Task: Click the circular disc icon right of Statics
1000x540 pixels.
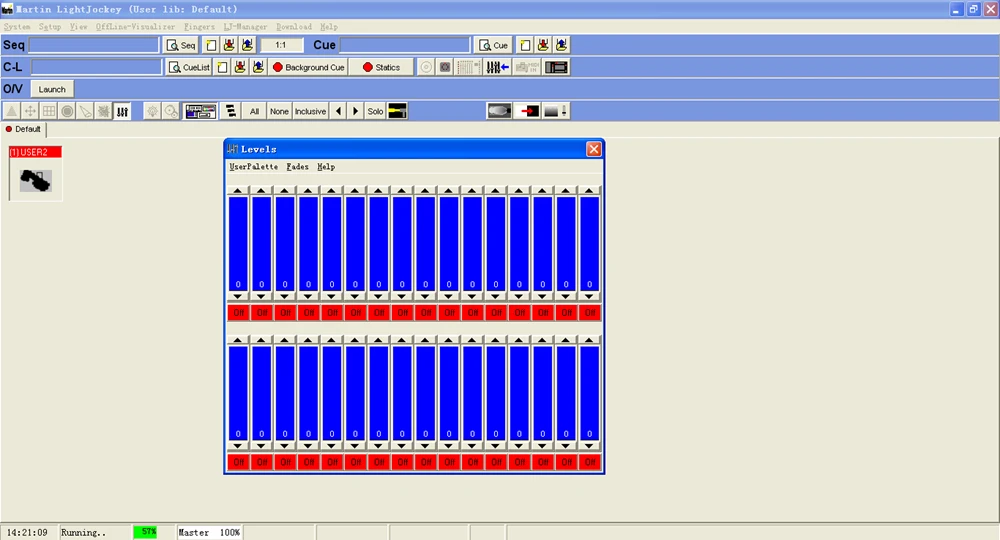Action: click(426, 67)
